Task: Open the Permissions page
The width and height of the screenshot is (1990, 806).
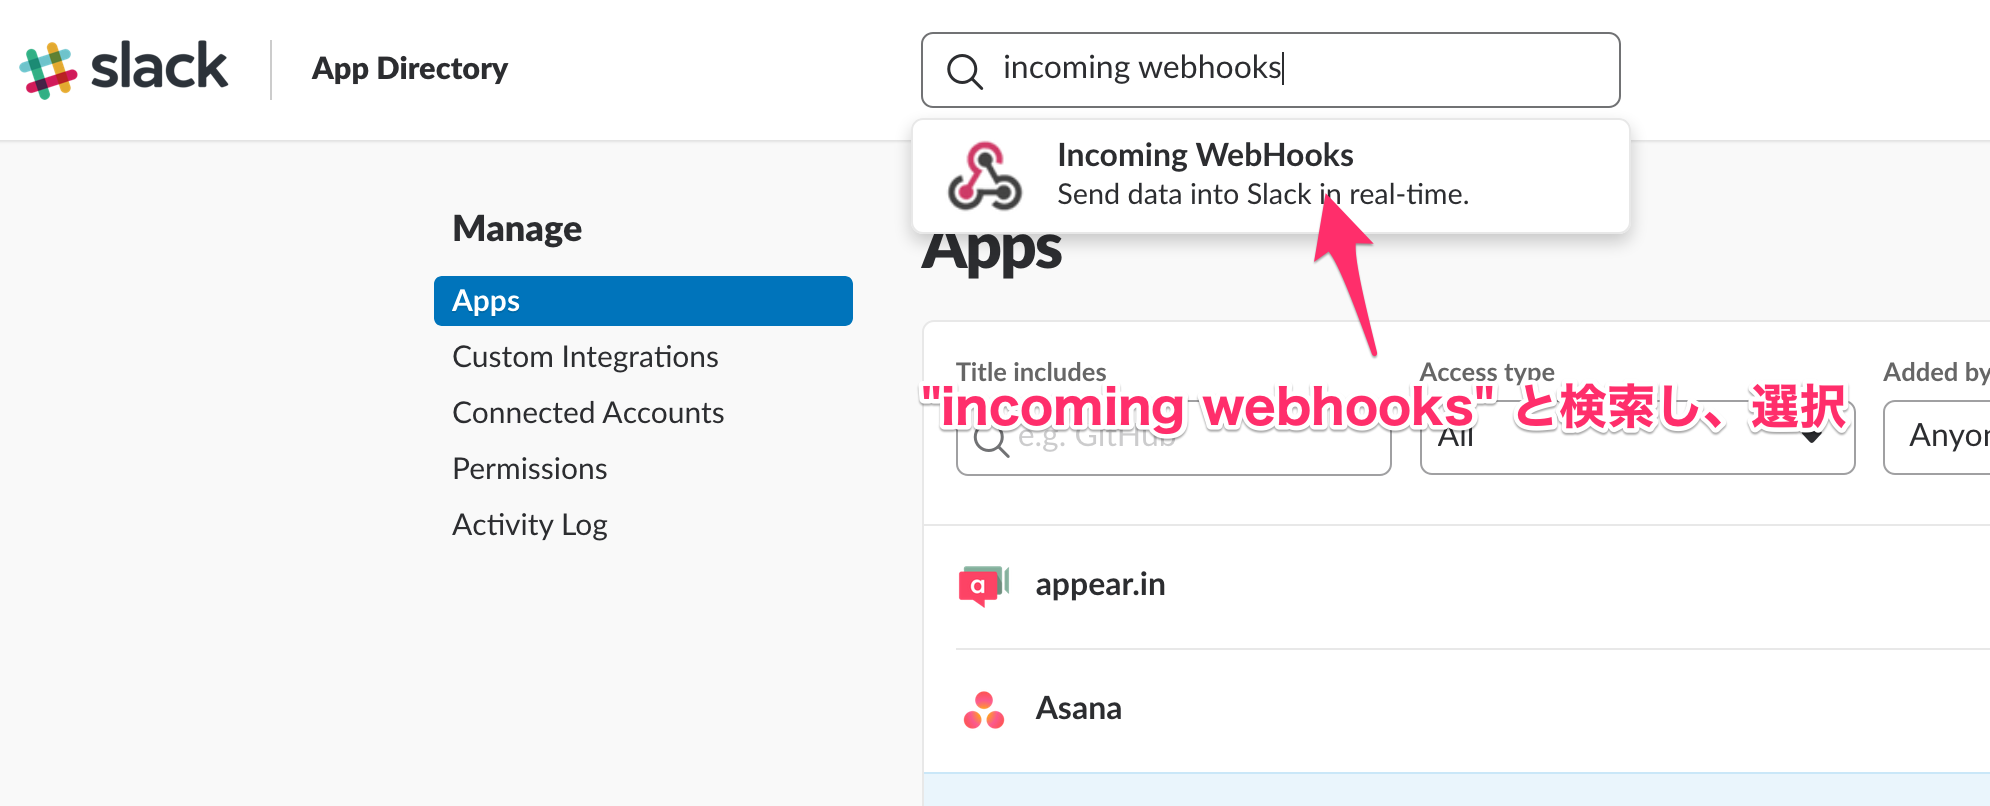Action: 530,469
